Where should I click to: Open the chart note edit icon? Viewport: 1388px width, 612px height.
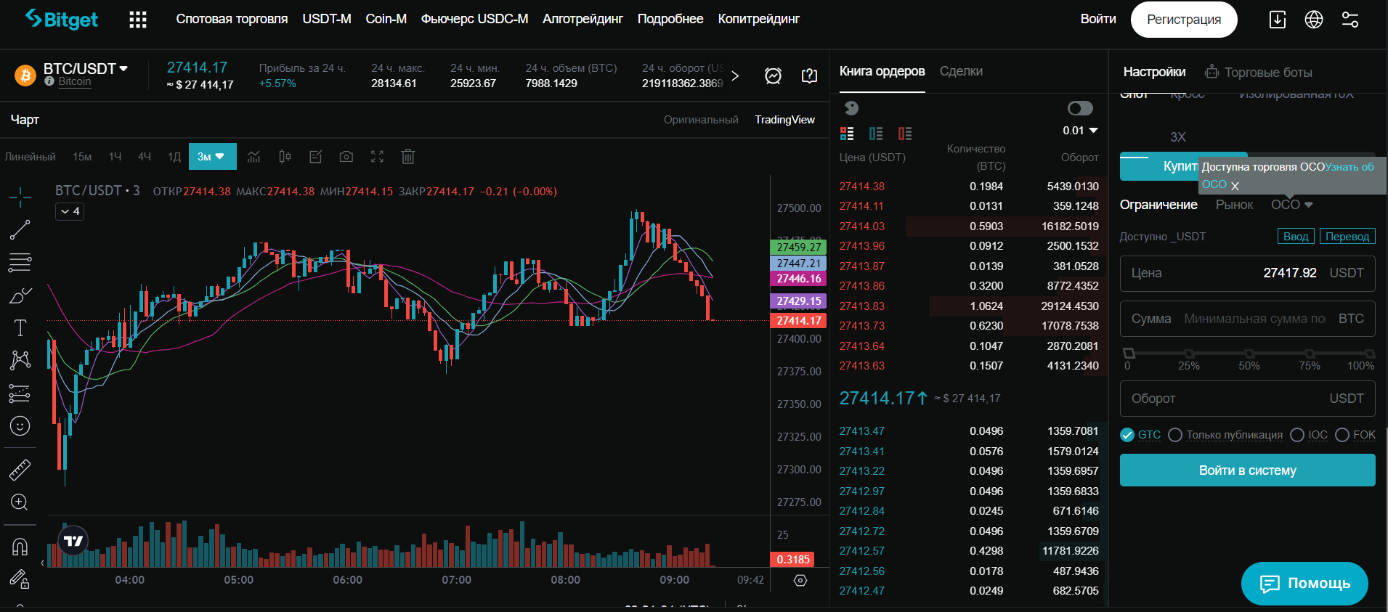(316, 156)
